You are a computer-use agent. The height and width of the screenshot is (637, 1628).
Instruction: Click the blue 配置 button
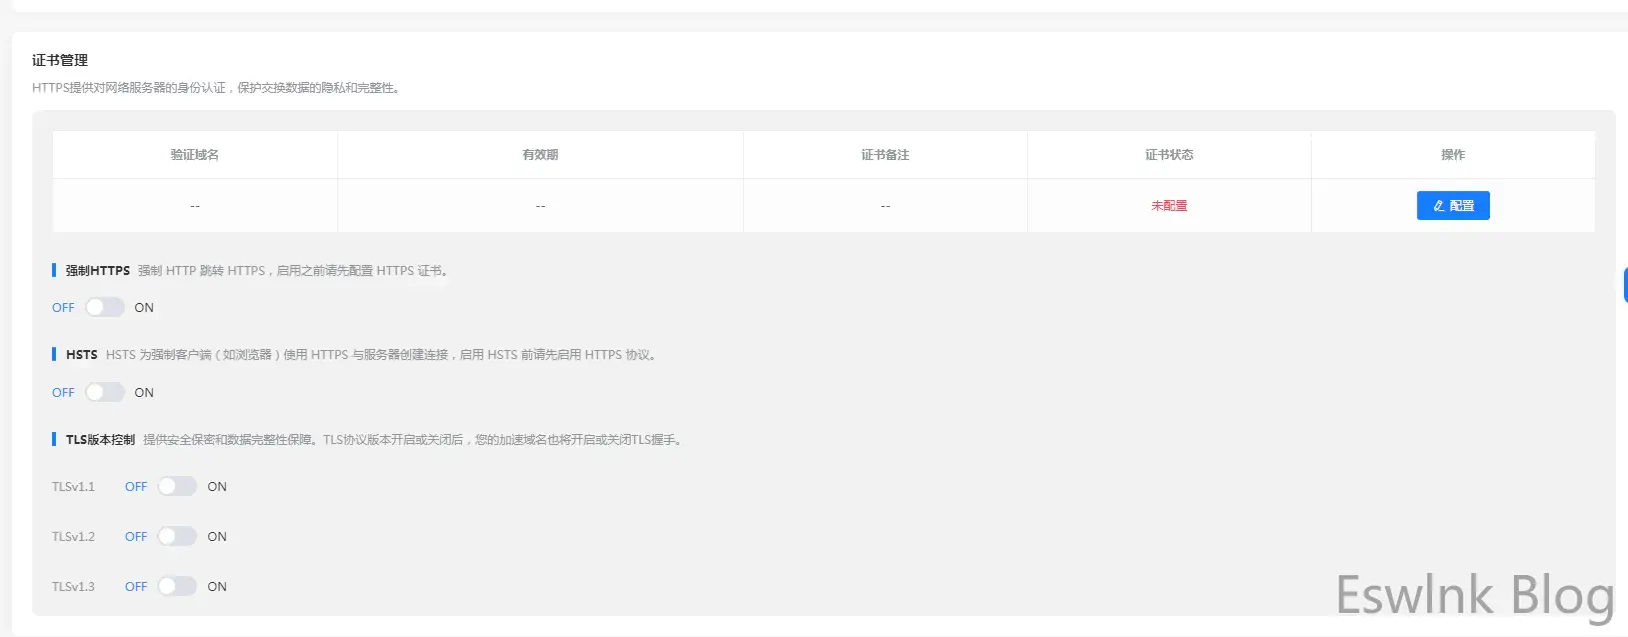coord(1452,206)
